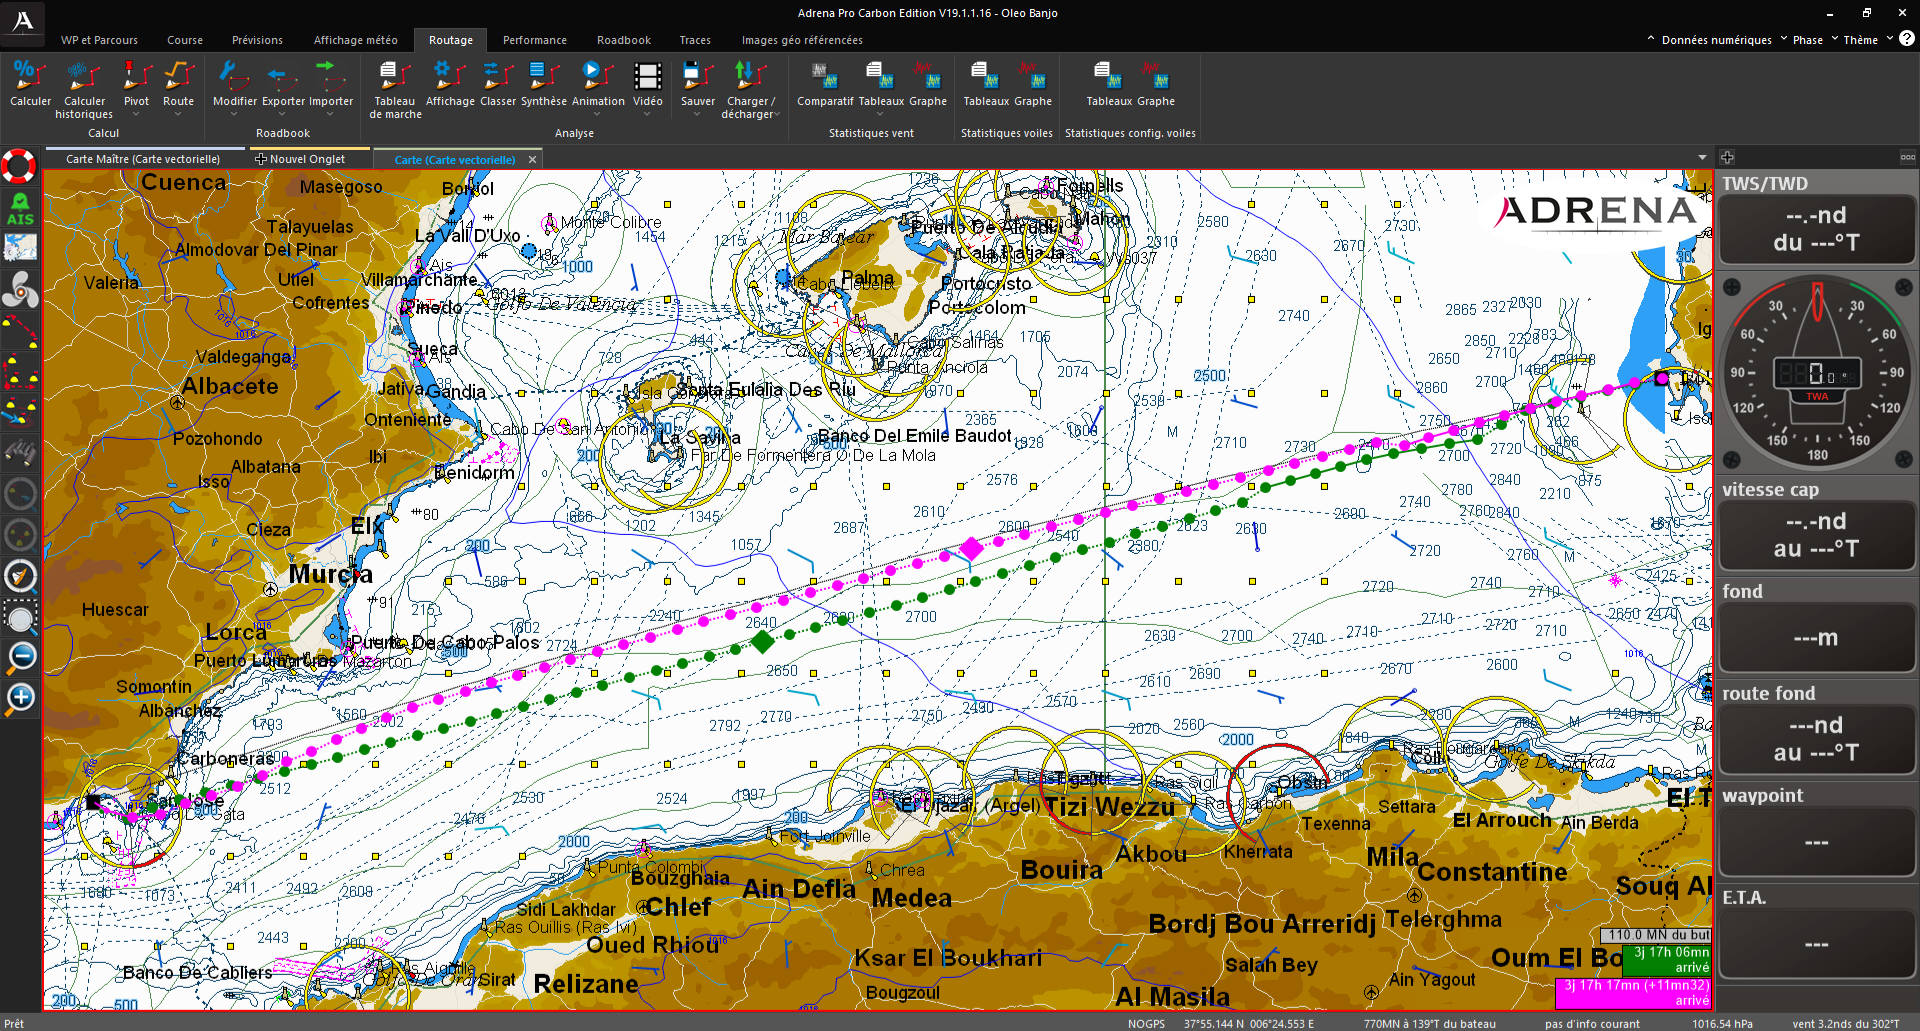Switch to Affichage météo tab
Viewport: 1920px width, 1031px height.
tap(355, 40)
